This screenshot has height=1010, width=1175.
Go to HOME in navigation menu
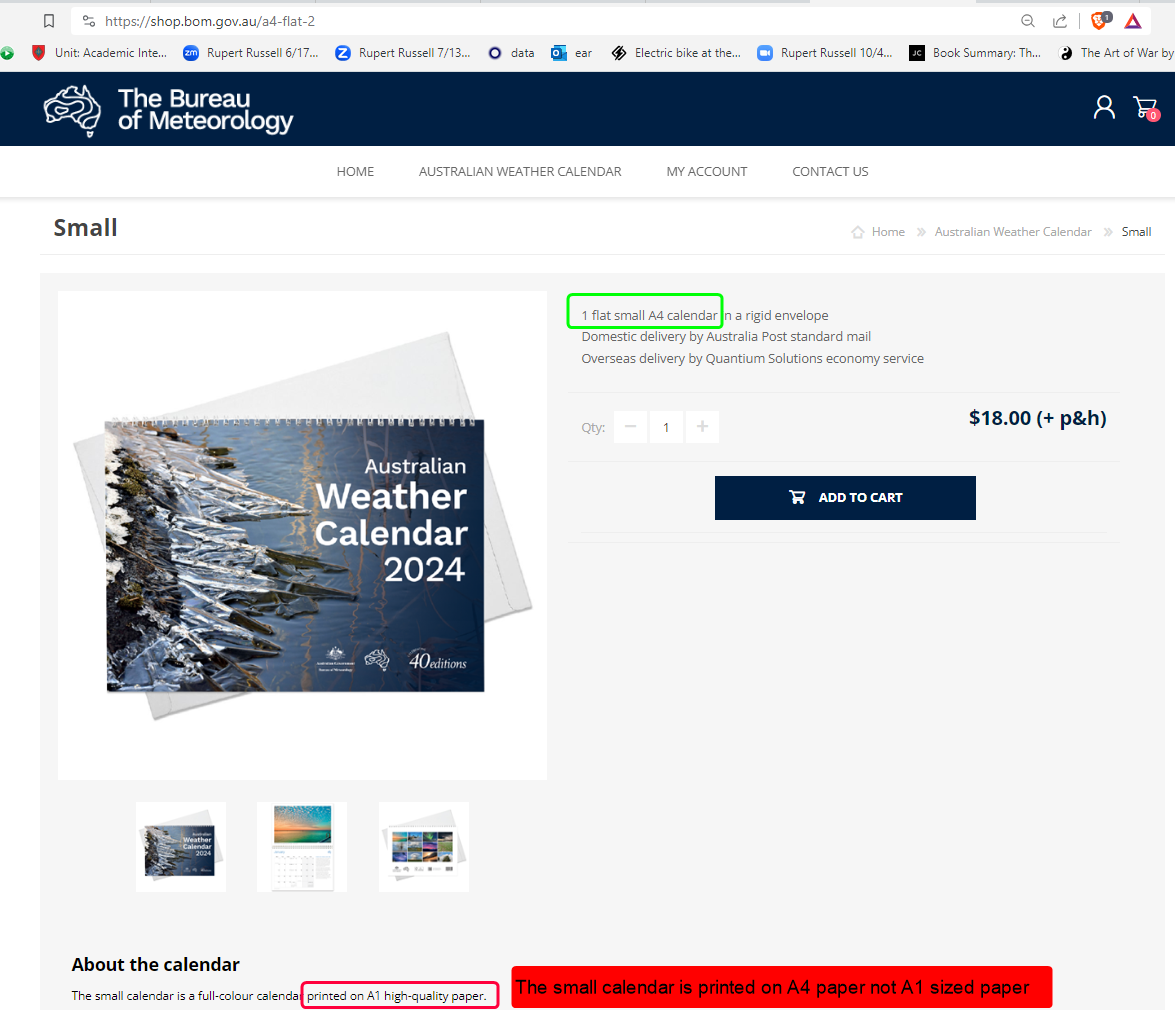point(355,172)
